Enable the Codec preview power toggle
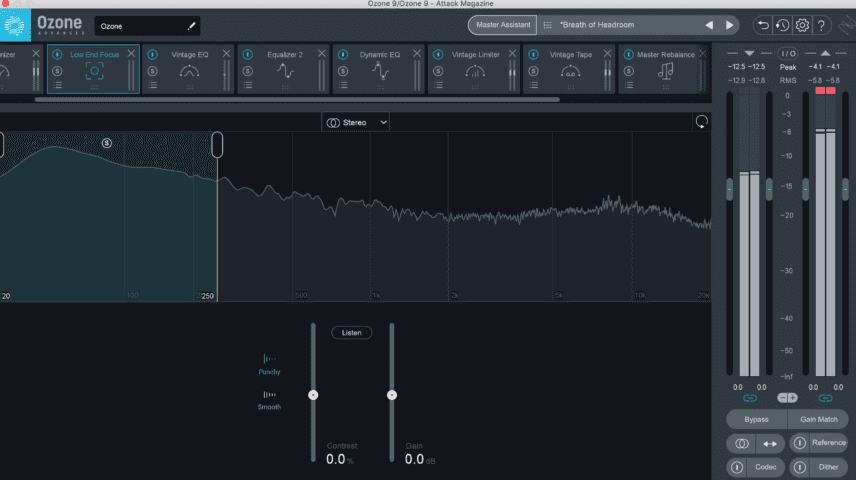Screen dimensions: 856x480 [x=736, y=467]
